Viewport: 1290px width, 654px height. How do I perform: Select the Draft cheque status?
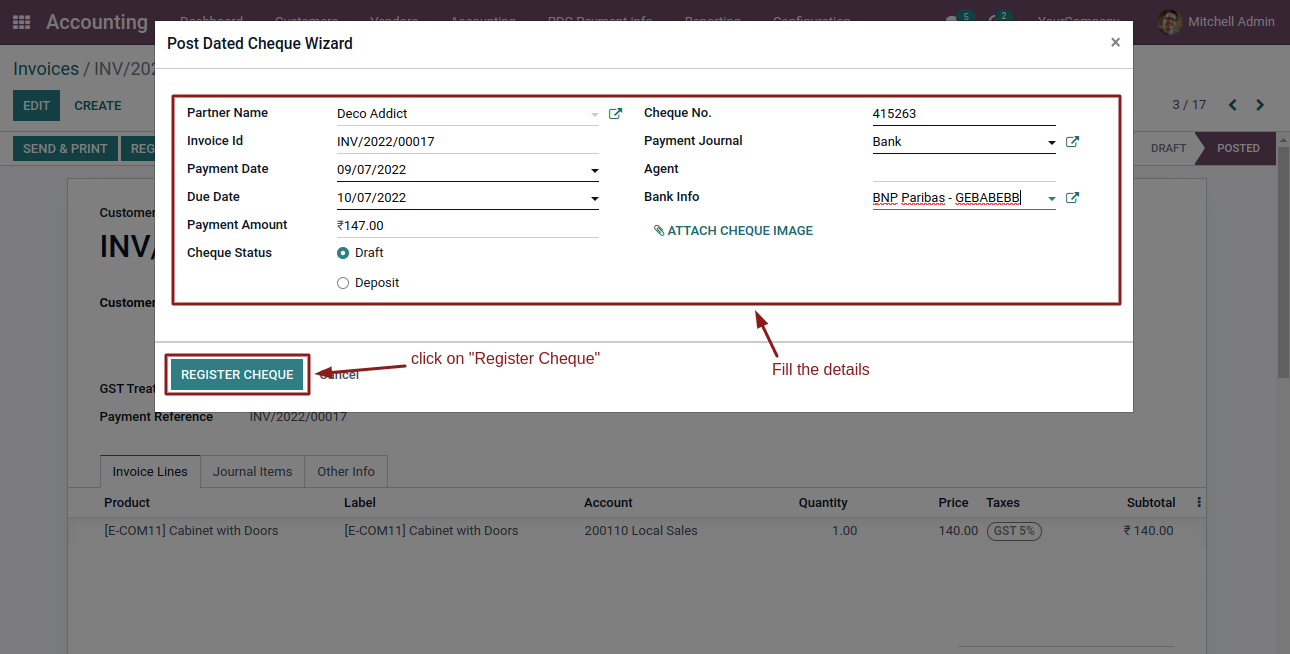pyautogui.click(x=343, y=253)
